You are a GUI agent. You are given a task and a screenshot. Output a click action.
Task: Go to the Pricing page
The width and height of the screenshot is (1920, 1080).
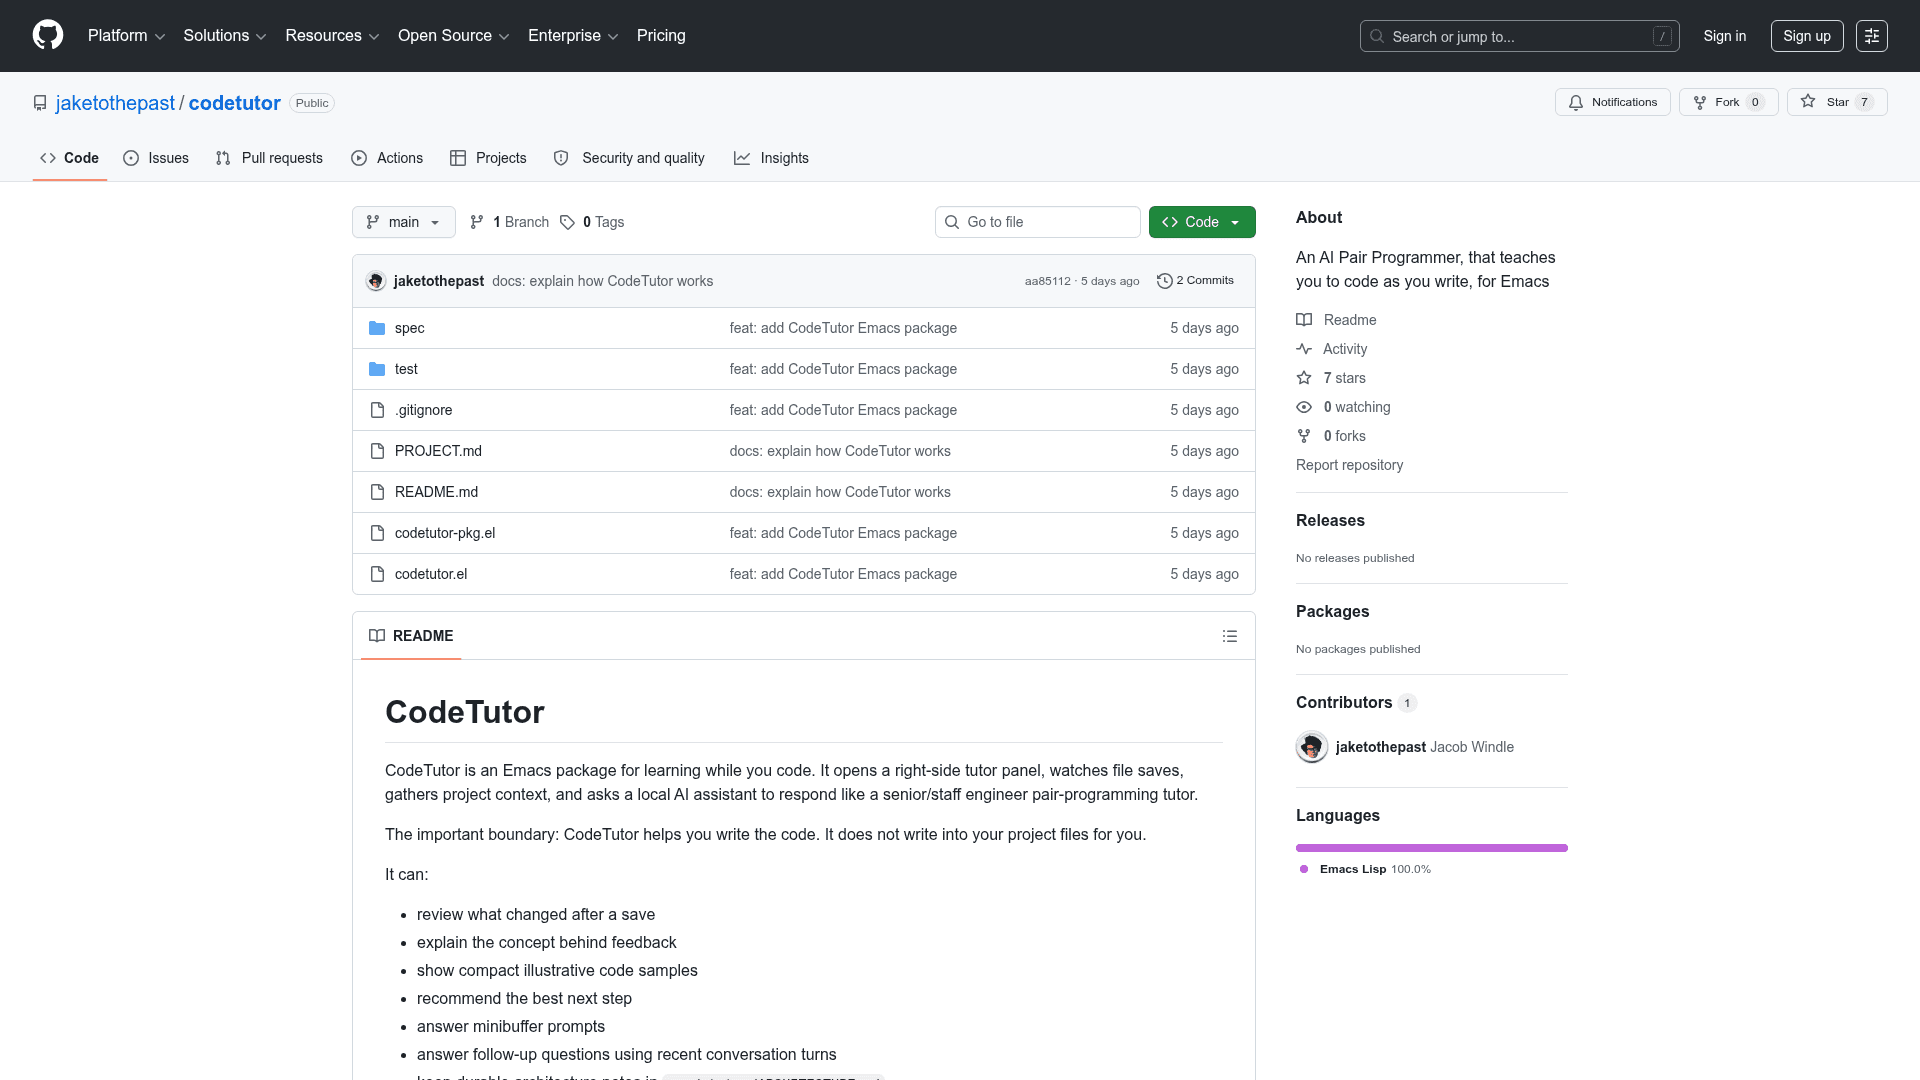coord(661,35)
